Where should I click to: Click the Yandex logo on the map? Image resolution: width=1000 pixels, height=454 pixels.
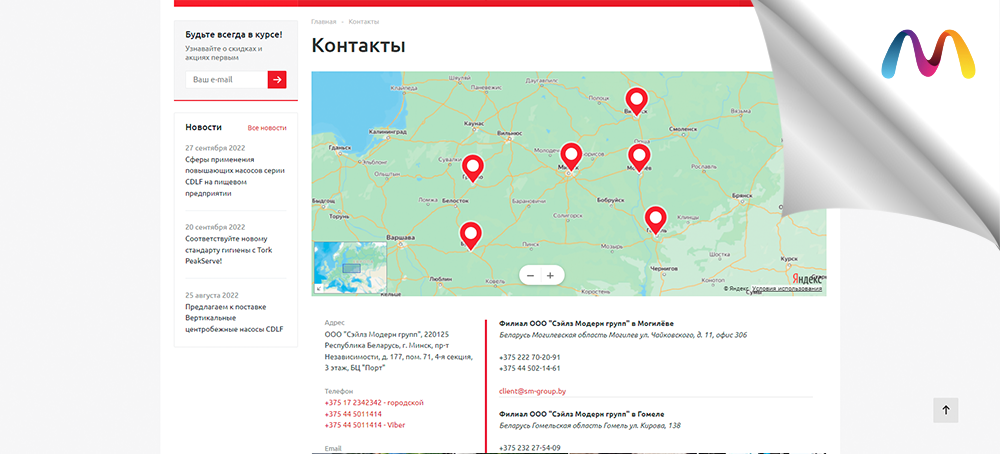pyautogui.click(x=807, y=279)
